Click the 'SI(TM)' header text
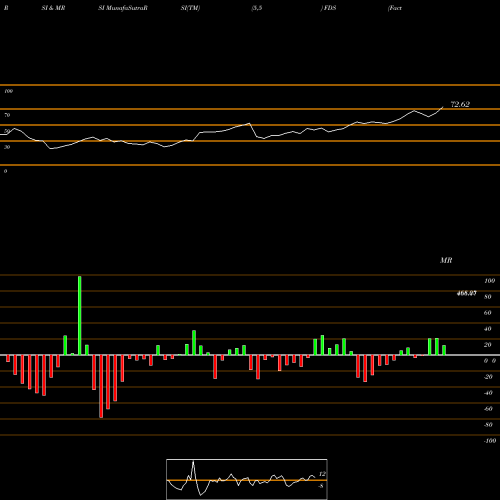This screenshot has width=500, height=500. tap(190, 8)
